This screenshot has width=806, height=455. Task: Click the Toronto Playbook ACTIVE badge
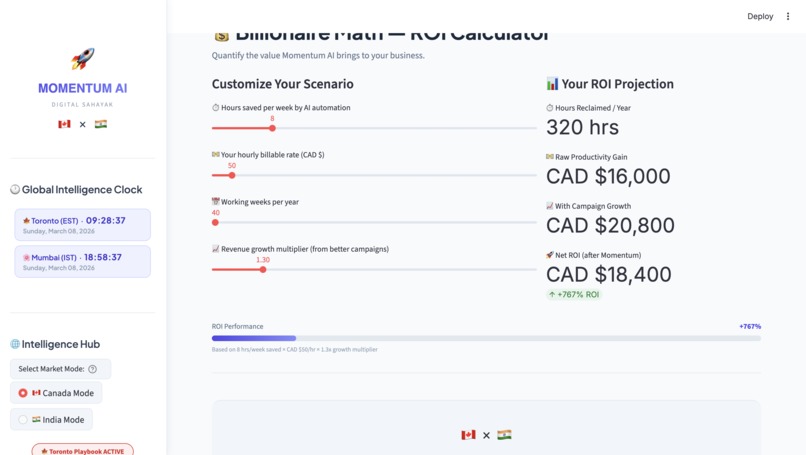82,450
